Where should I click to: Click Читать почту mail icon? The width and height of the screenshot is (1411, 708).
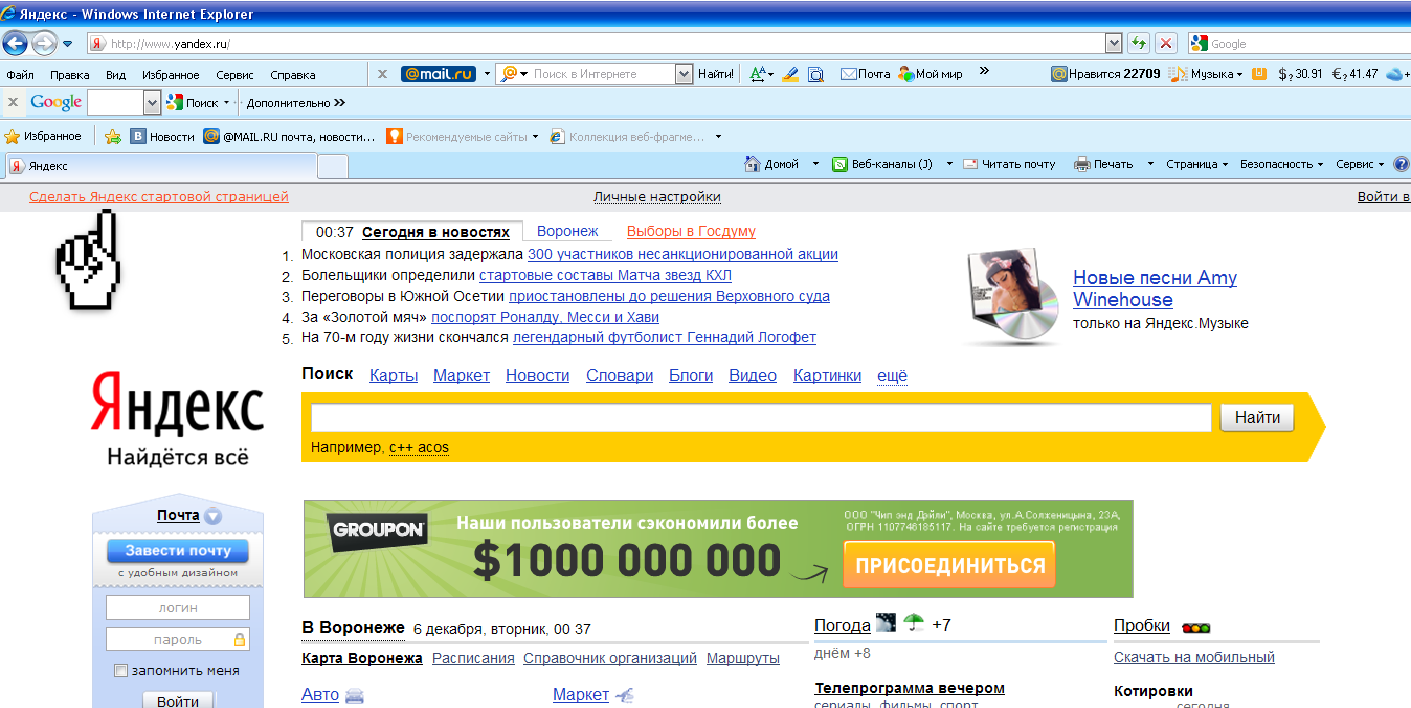point(970,164)
